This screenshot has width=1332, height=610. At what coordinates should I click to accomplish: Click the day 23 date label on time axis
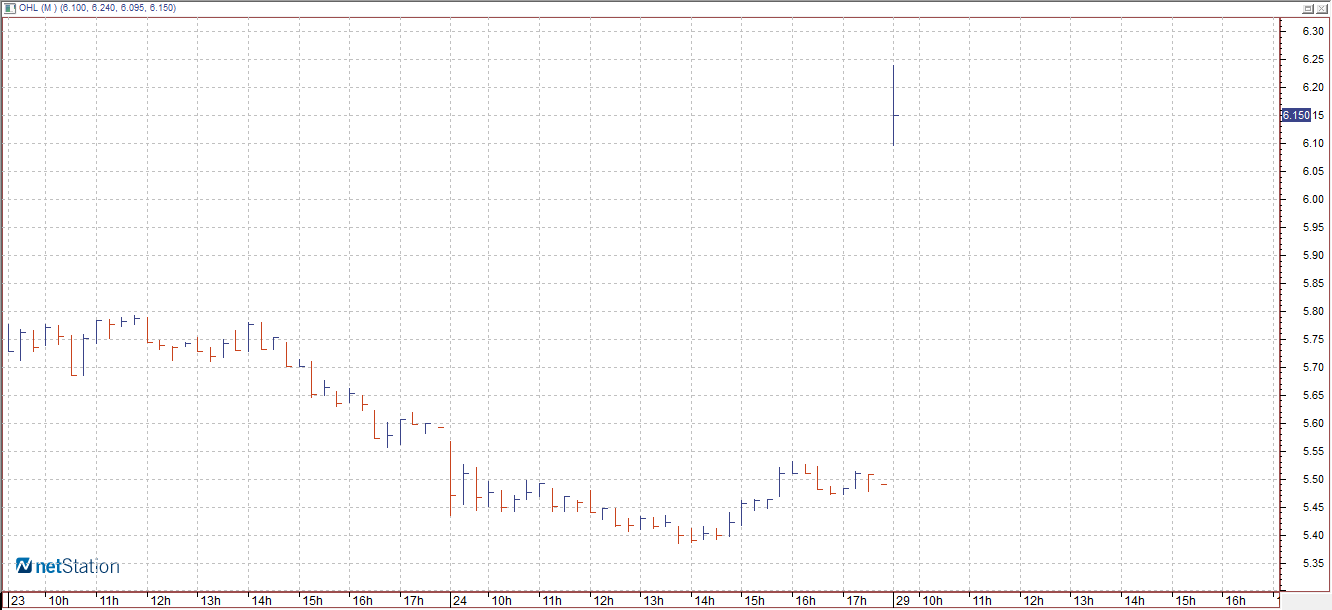coord(17,601)
